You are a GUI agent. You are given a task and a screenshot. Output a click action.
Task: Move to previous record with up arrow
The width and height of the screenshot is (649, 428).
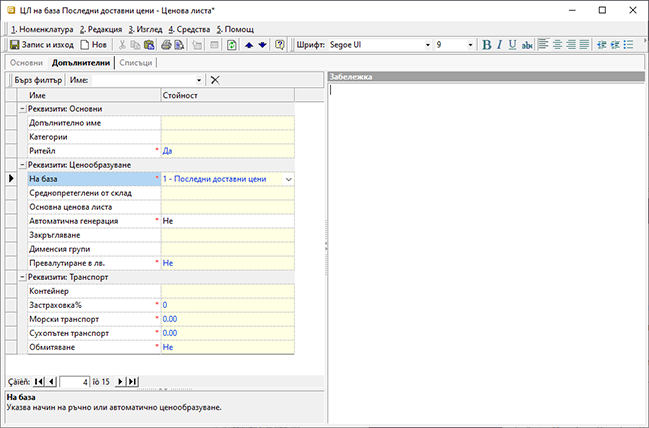(x=249, y=45)
